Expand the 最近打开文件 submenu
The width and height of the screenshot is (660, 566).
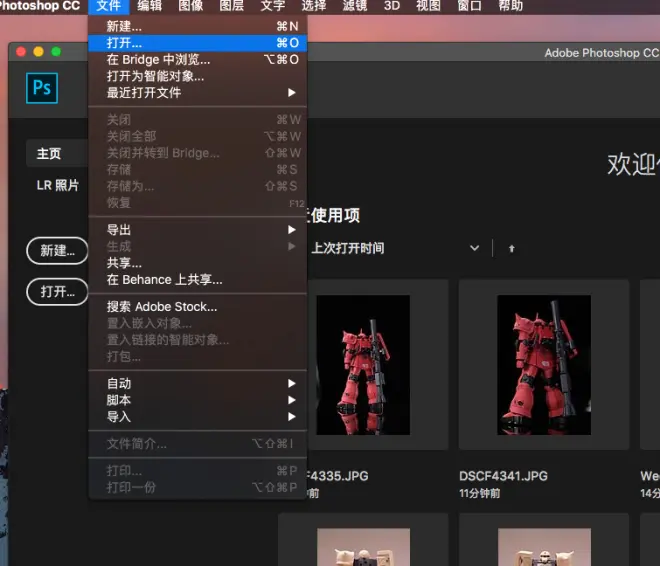(197, 93)
